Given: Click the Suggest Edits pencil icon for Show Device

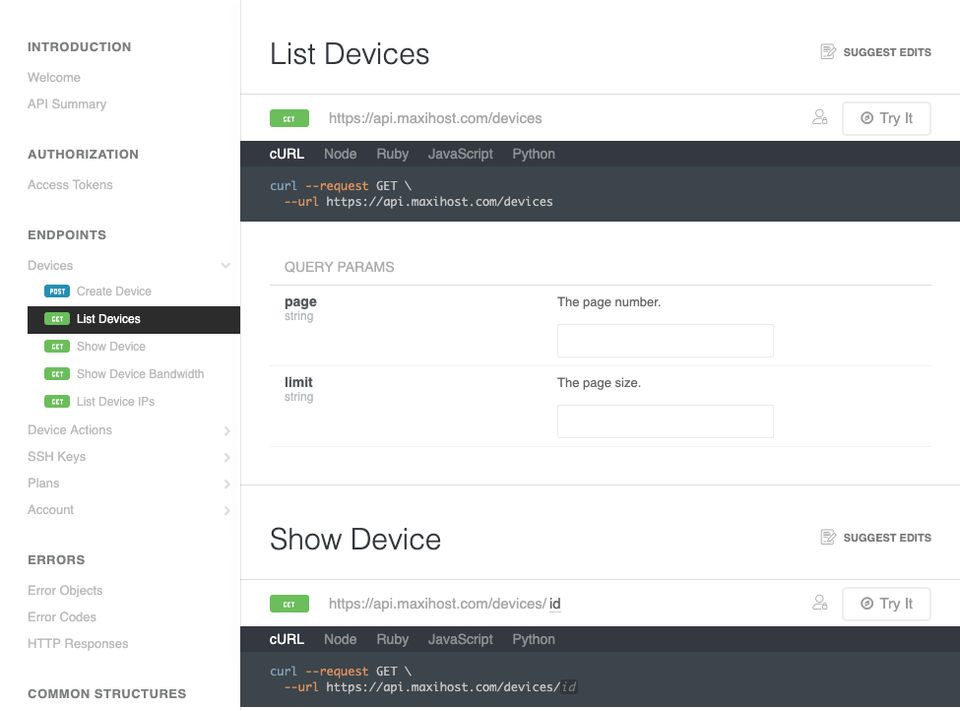Looking at the screenshot, I should pyautogui.click(x=828, y=538).
